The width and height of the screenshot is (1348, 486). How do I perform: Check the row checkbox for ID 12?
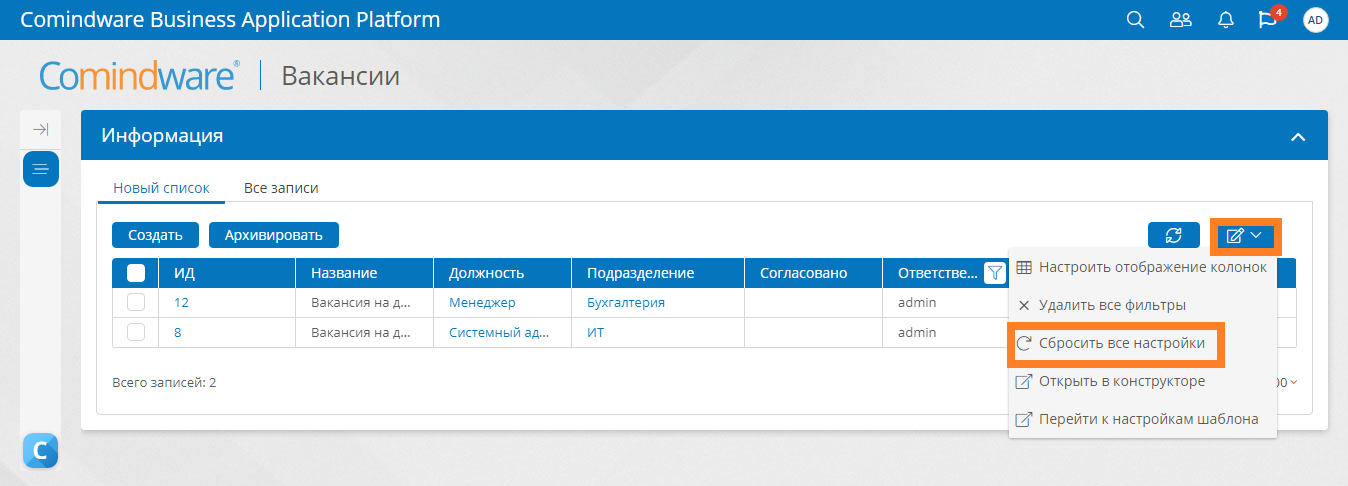coord(136,302)
